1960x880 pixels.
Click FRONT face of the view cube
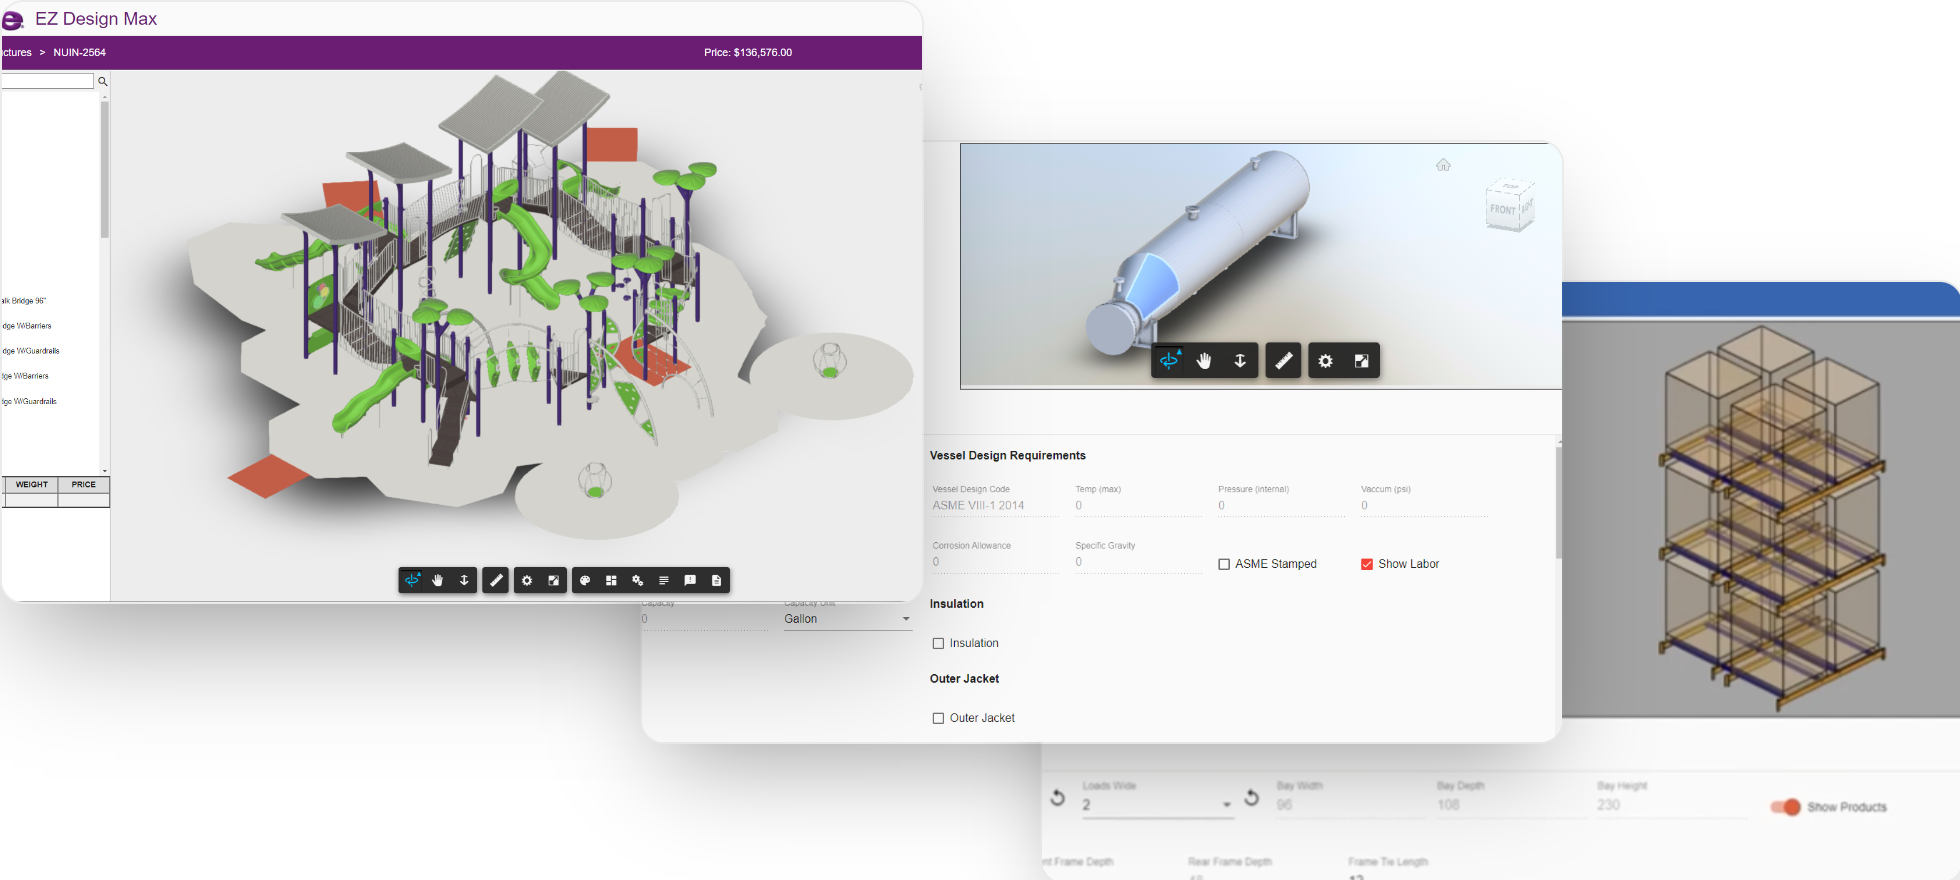(x=1502, y=210)
